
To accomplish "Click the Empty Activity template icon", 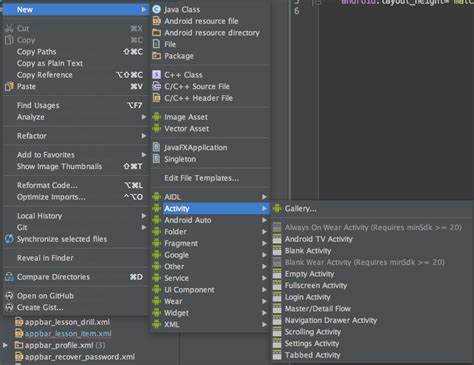I will click(277, 274).
